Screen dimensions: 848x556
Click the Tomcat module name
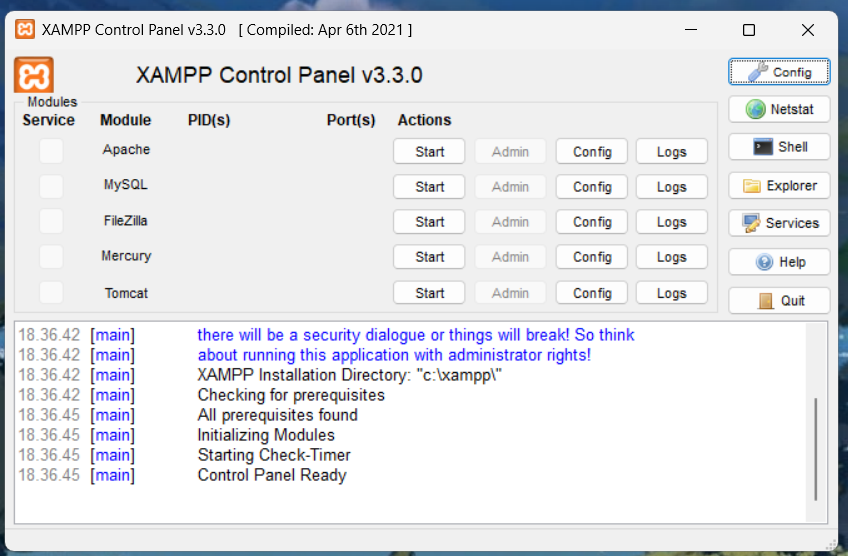click(126, 293)
